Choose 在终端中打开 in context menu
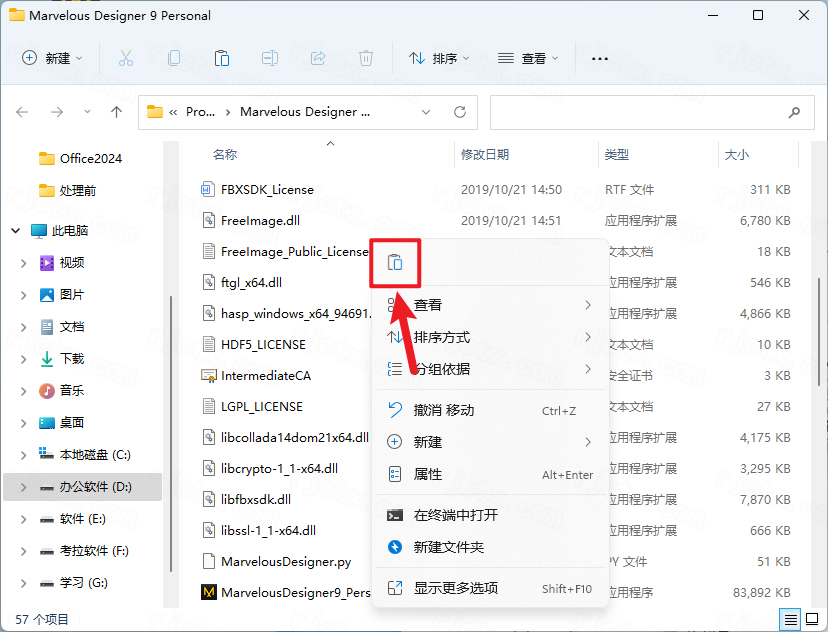This screenshot has width=828, height=632. [490, 515]
